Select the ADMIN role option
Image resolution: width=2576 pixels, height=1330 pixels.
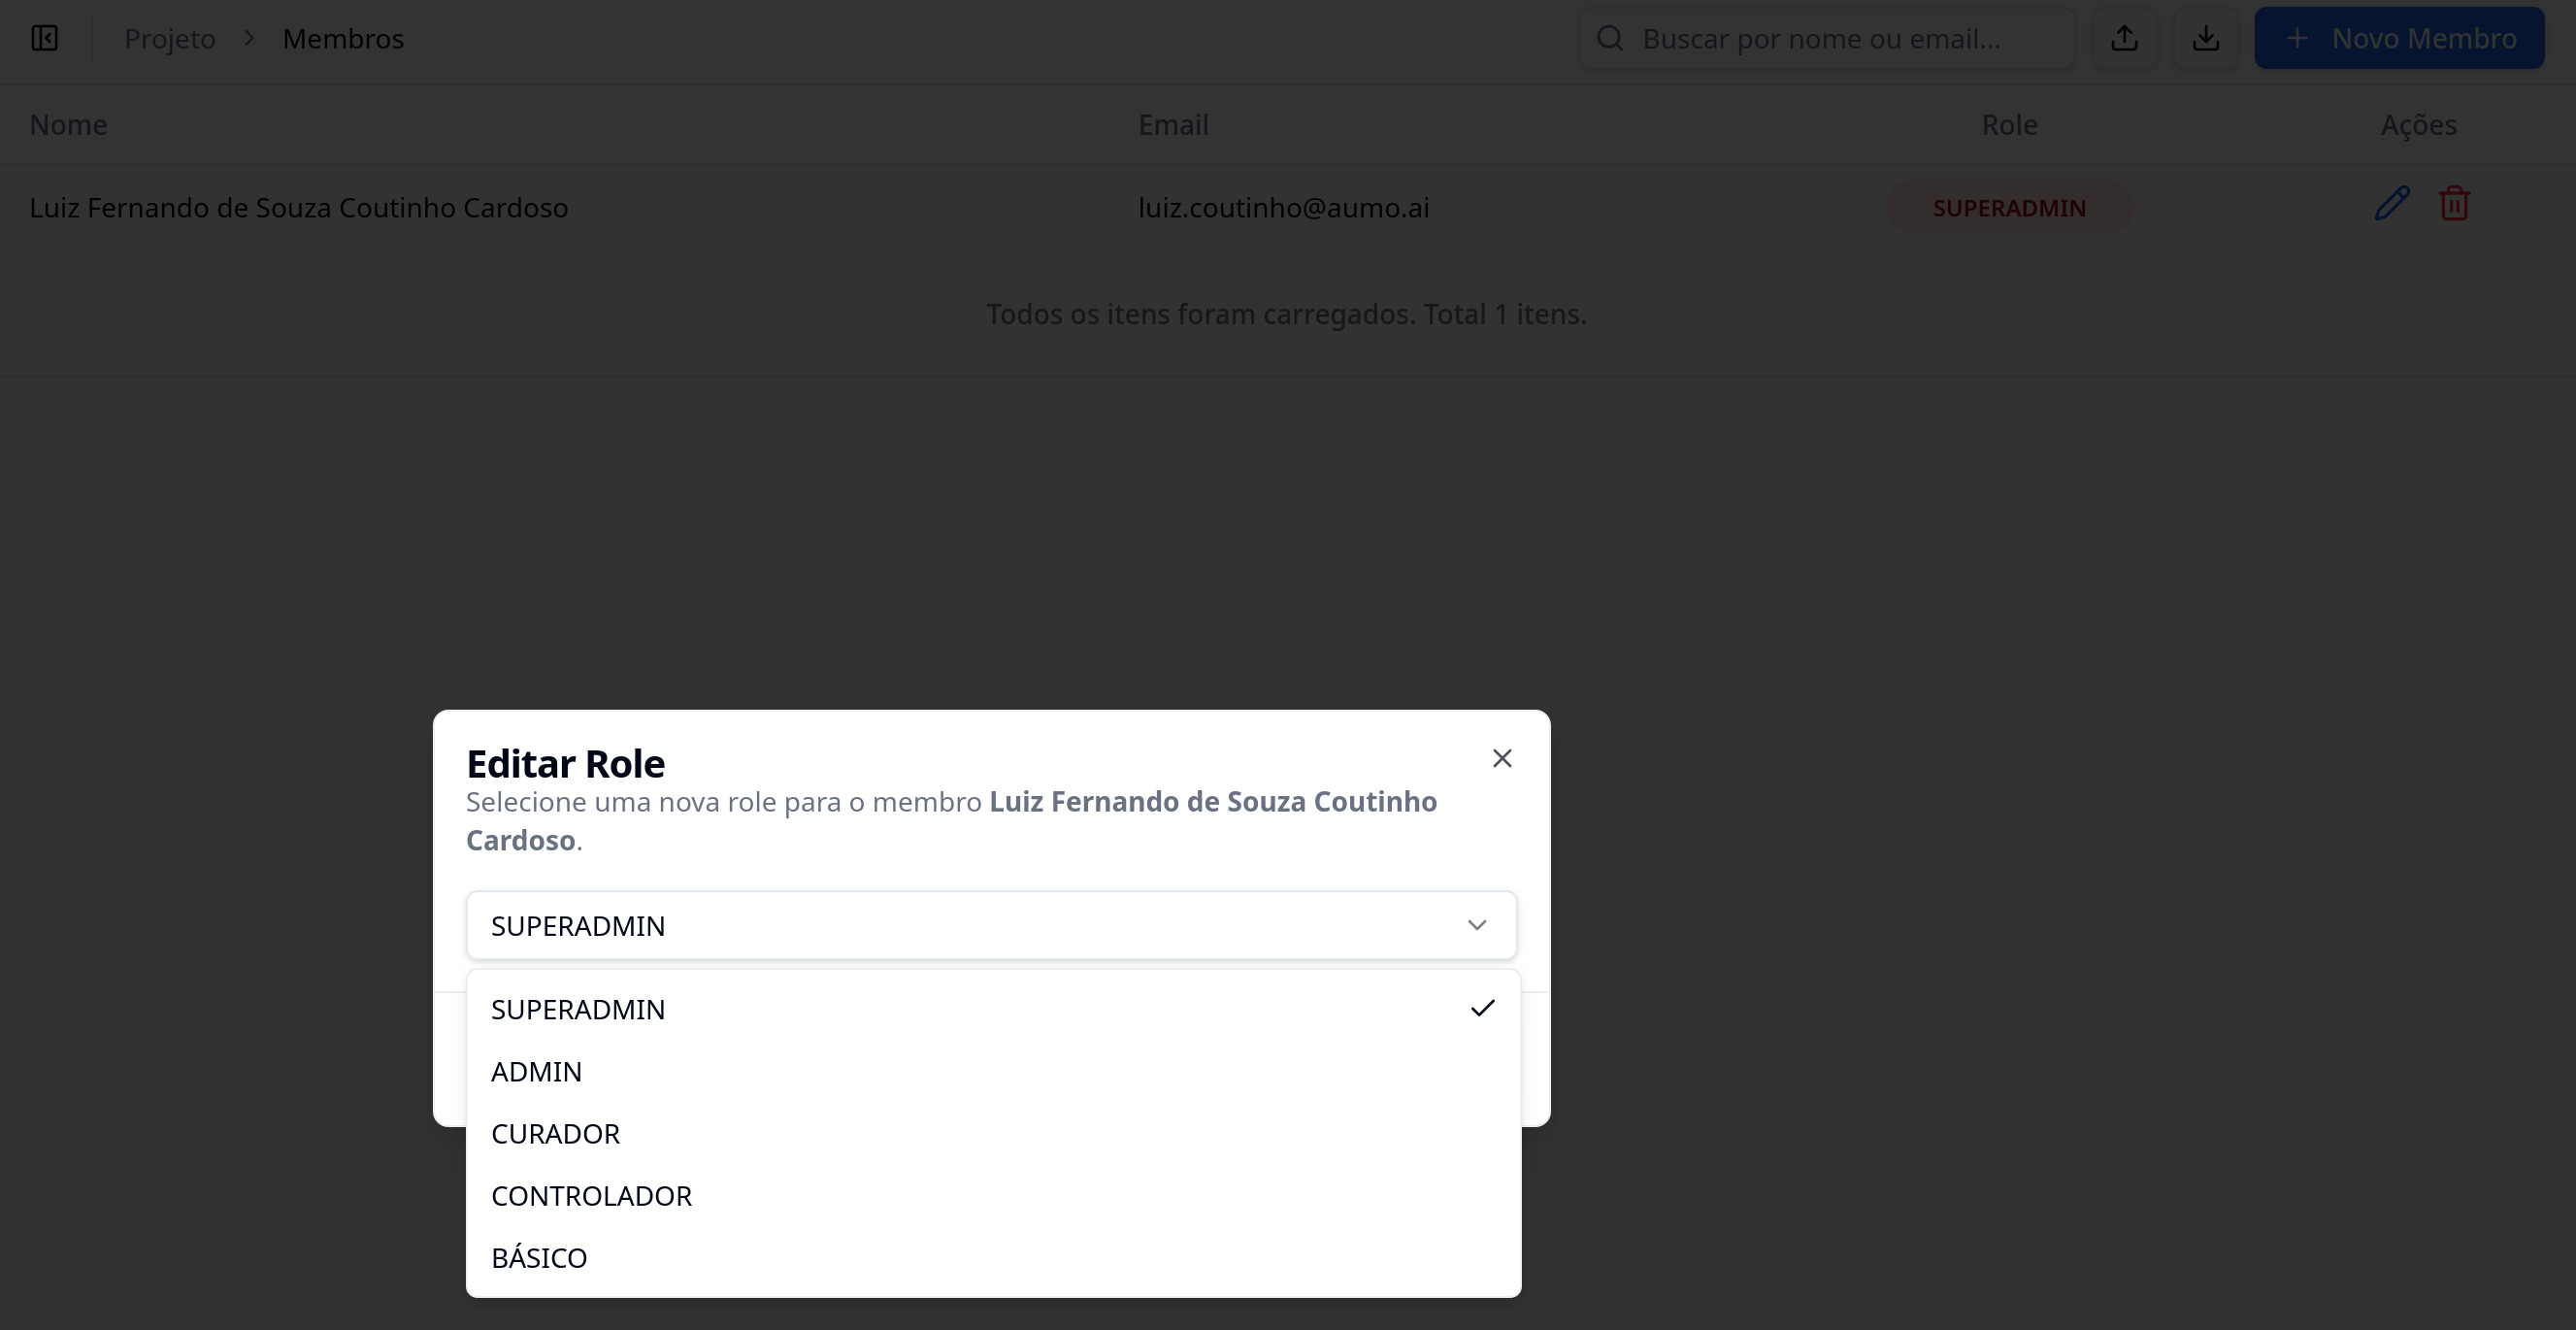tap(536, 1071)
